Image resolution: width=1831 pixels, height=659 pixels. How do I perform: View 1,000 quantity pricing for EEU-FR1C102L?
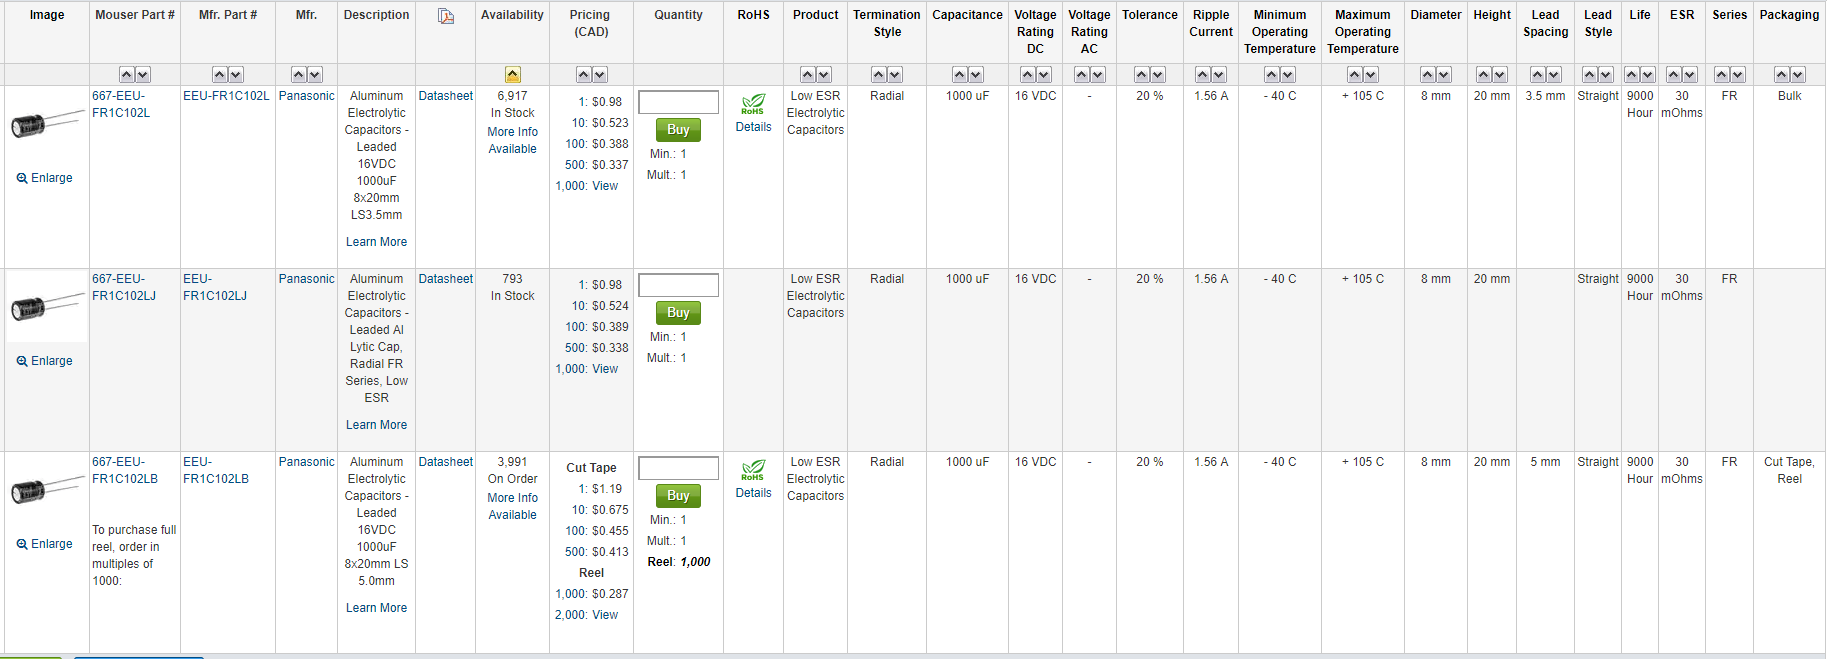click(x=605, y=186)
